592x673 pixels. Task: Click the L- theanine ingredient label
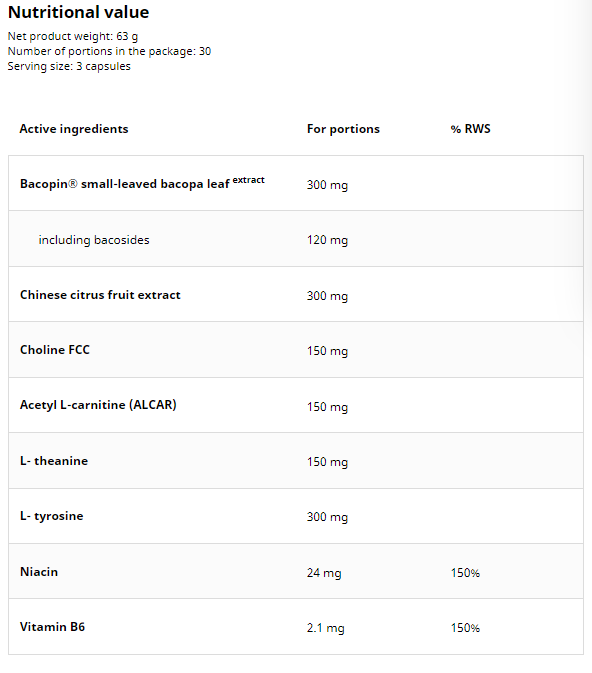coord(54,461)
